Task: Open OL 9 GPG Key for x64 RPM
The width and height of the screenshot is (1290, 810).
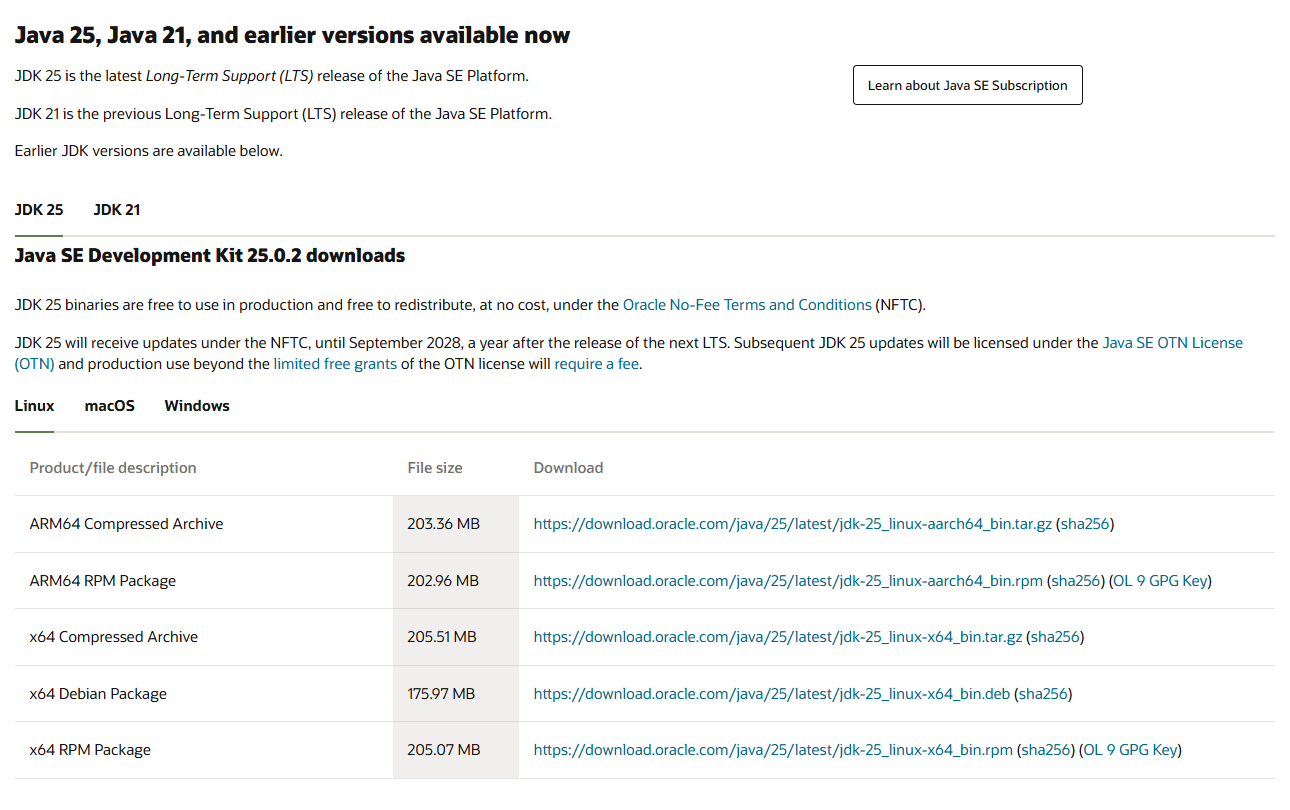Action: click(x=1131, y=750)
